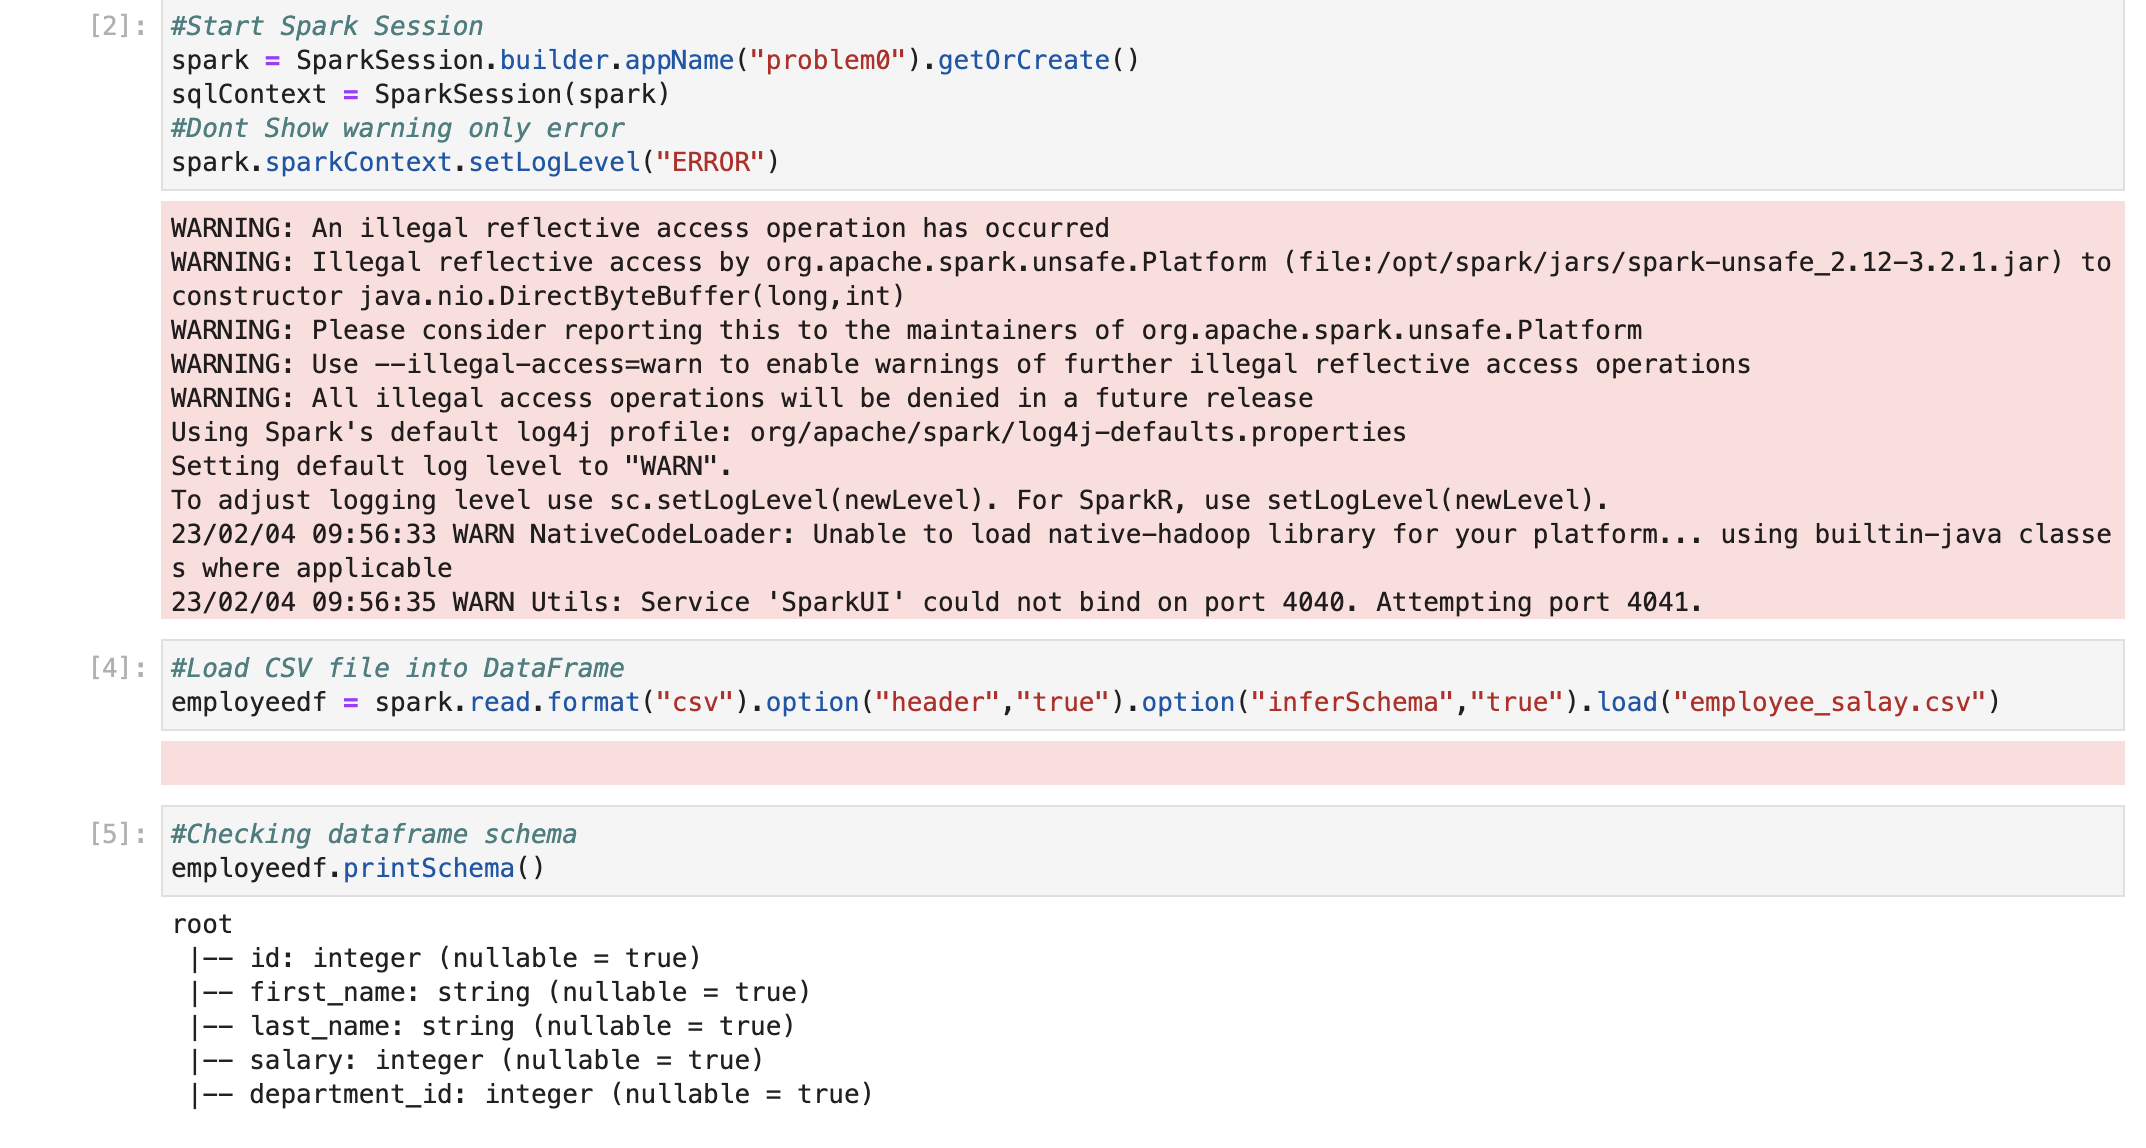
Task: Click the [5] cell execution prompt
Action: [117, 834]
